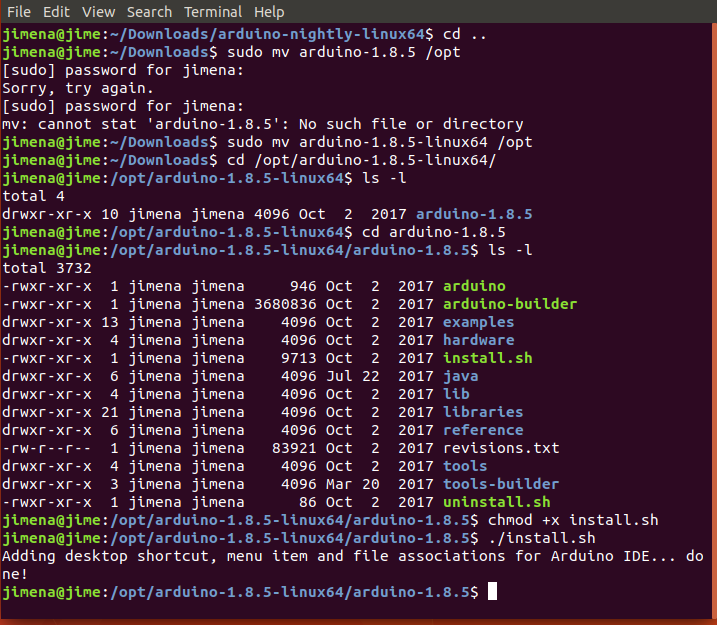Click the 'reference' directory name

(483, 430)
